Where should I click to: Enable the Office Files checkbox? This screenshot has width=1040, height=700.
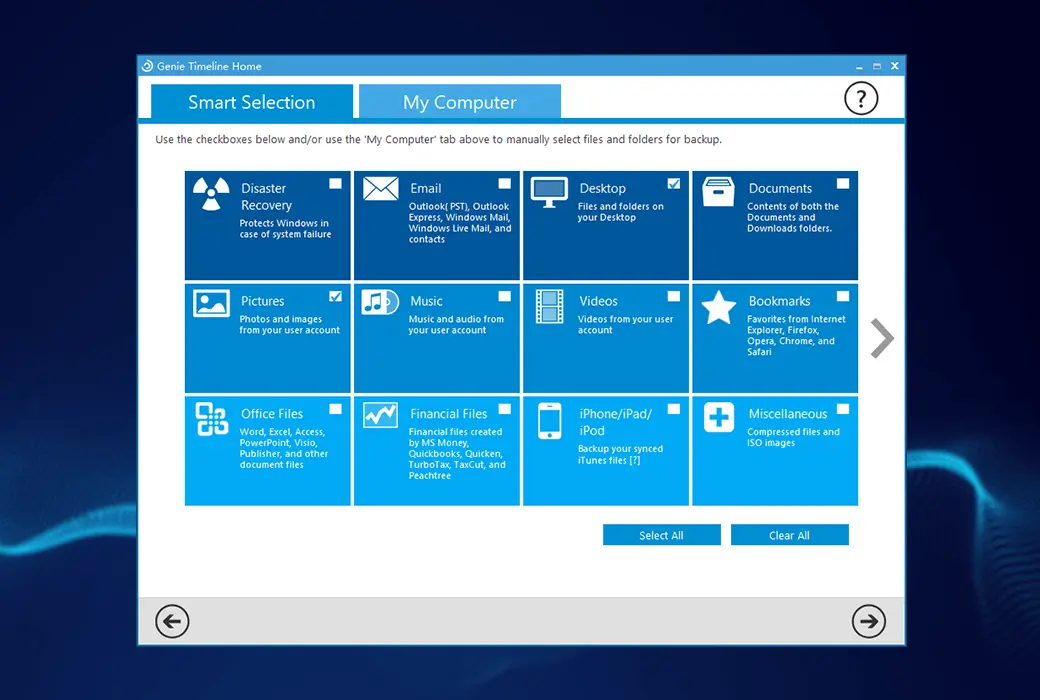point(336,409)
